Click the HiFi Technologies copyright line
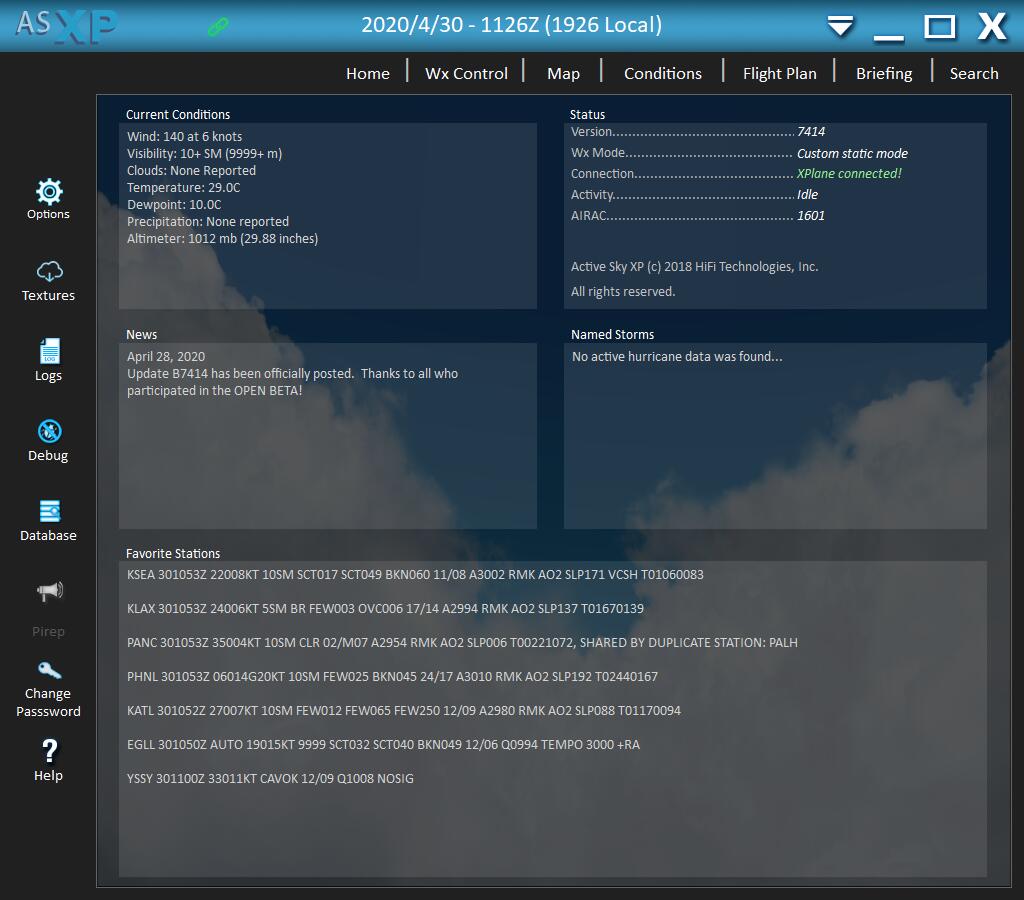The height and width of the screenshot is (900, 1024). pyautogui.click(x=694, y=266)
